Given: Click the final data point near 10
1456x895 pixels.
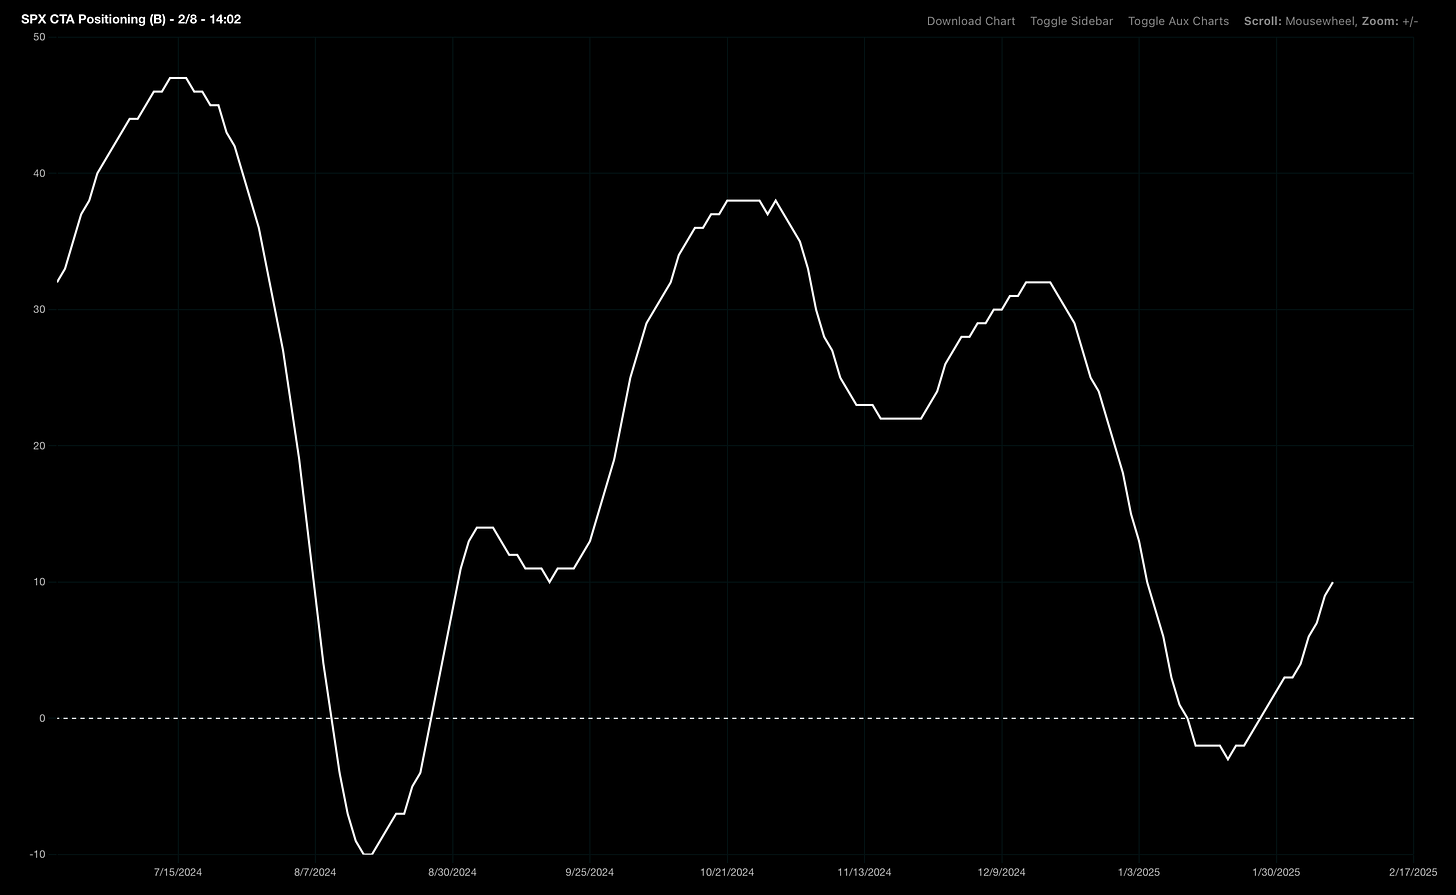Looking at the screenshot, I should tap(1332, 582).
